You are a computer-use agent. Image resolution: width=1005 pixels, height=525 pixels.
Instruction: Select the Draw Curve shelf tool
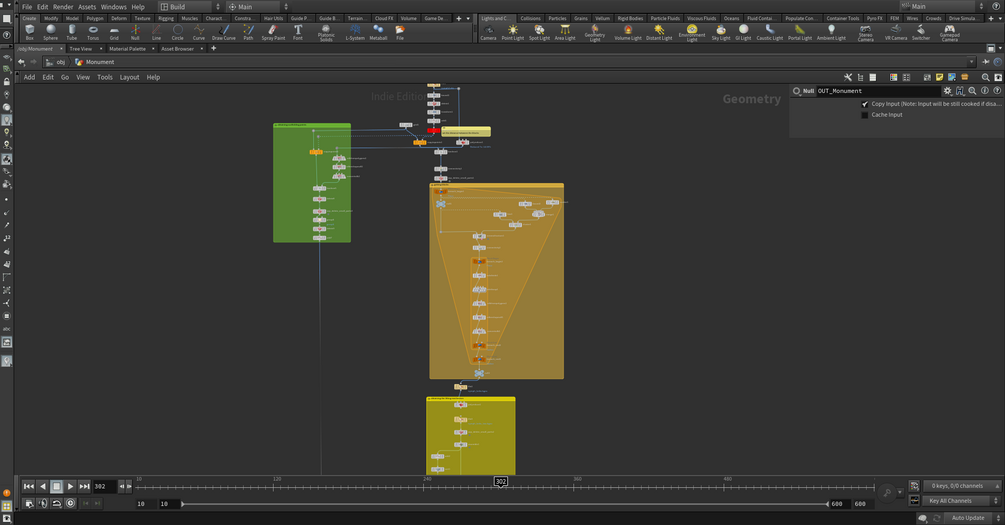(224, 33)
